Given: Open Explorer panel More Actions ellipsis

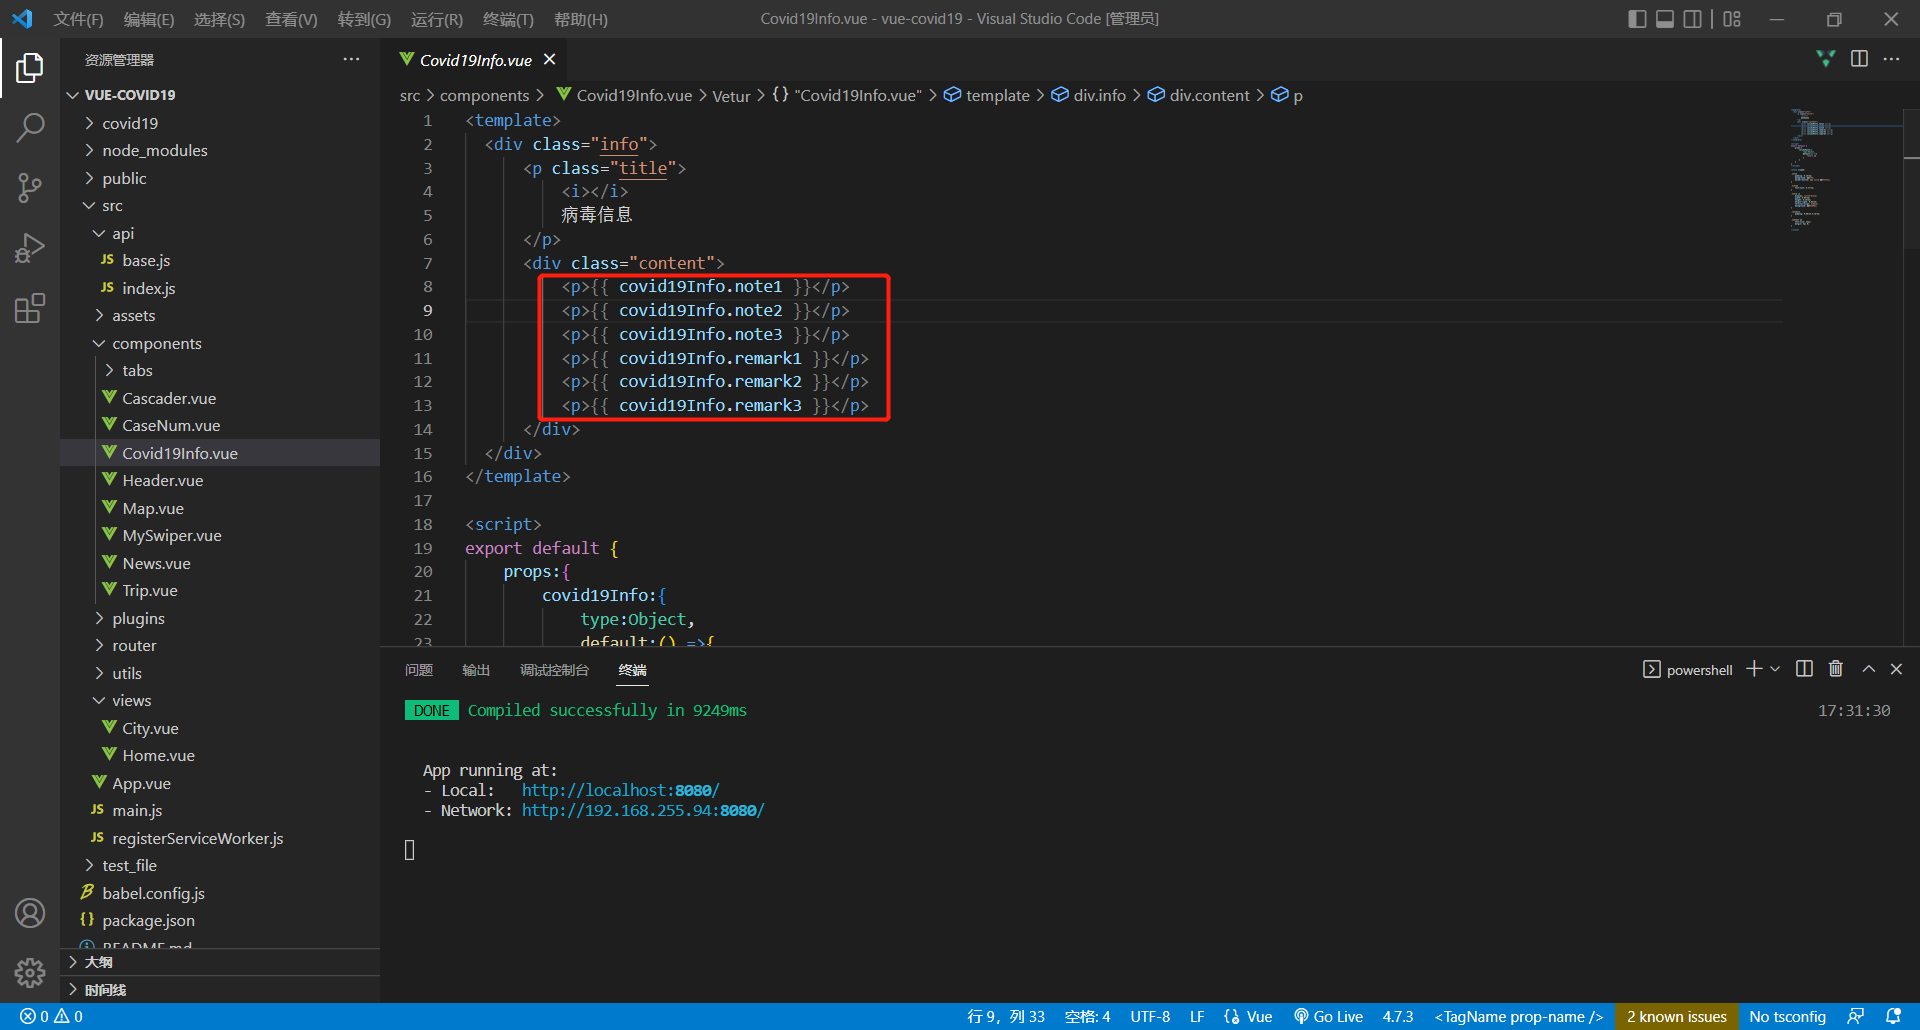Looking at the screenshot, I should (x=351, y=59).
